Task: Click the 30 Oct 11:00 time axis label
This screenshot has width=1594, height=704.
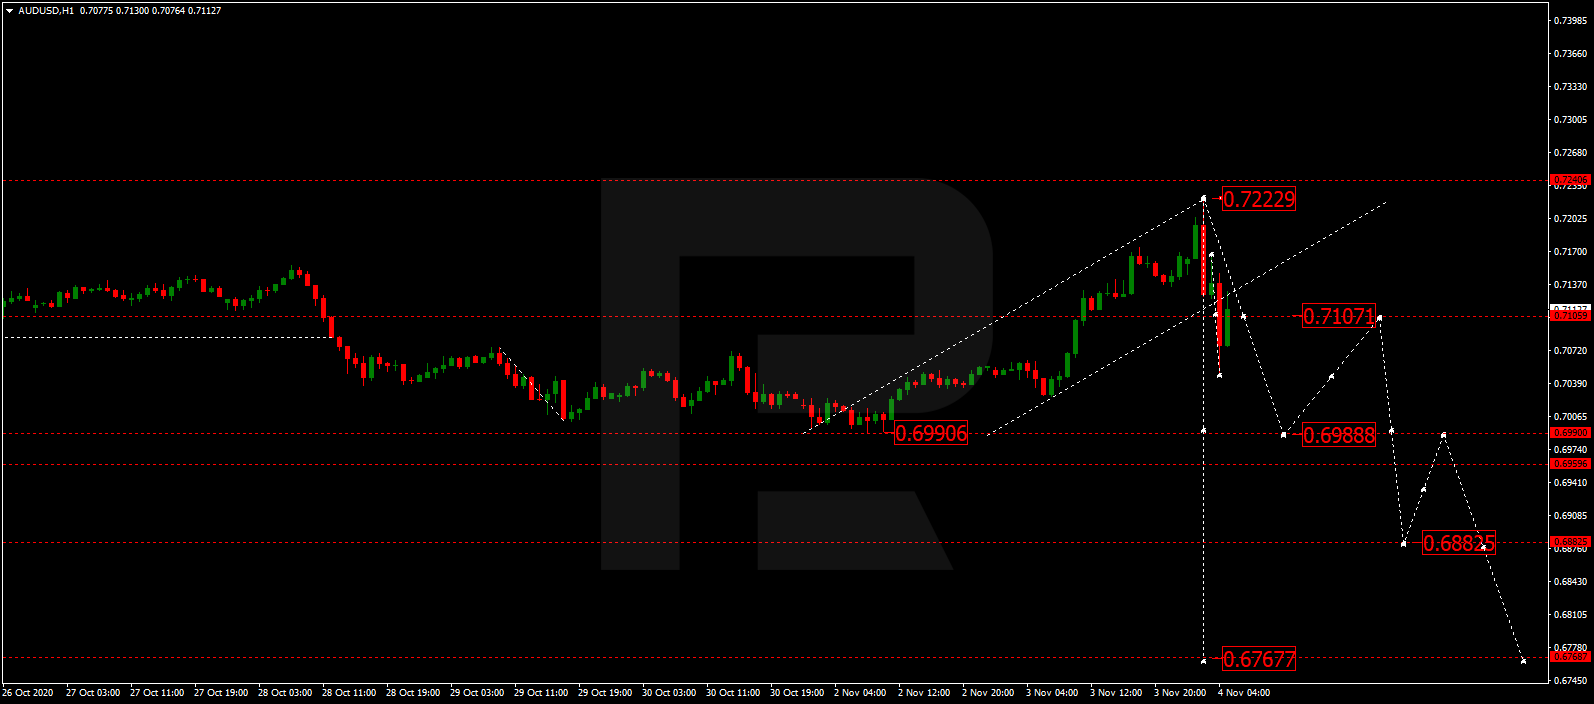Action: coord(733,693)
